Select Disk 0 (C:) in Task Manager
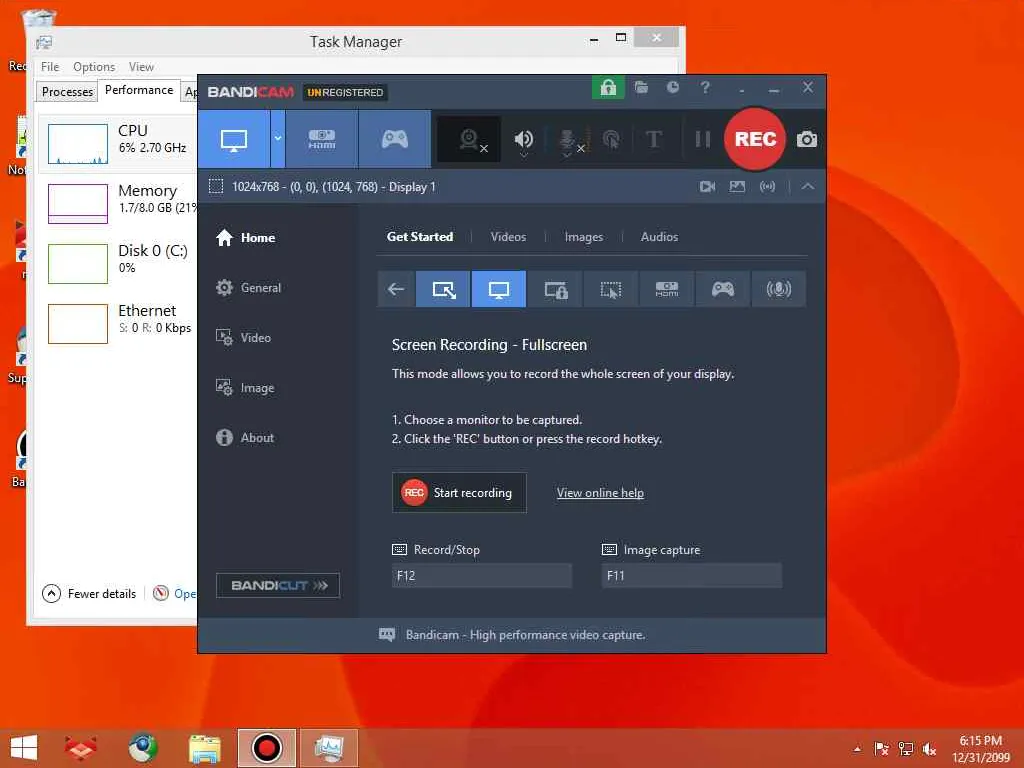Viewport: 1024px width, 768px height. tap(118, 263)
